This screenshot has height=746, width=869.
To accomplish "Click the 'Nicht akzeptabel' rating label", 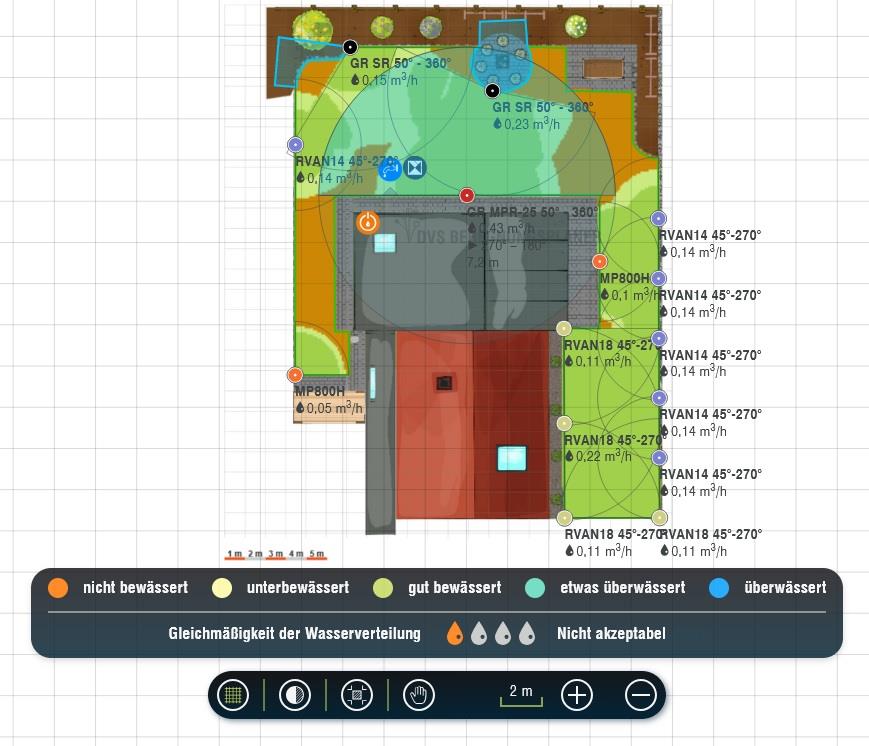I will 611,634.
